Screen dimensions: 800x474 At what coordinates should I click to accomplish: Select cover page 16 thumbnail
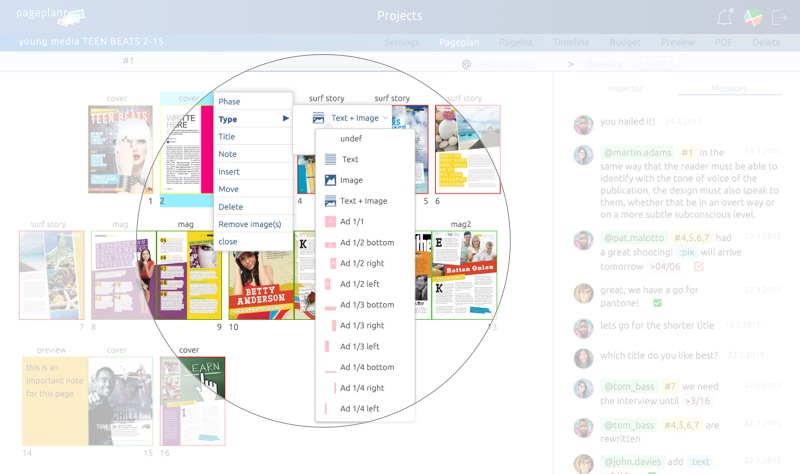click(192, 401)
